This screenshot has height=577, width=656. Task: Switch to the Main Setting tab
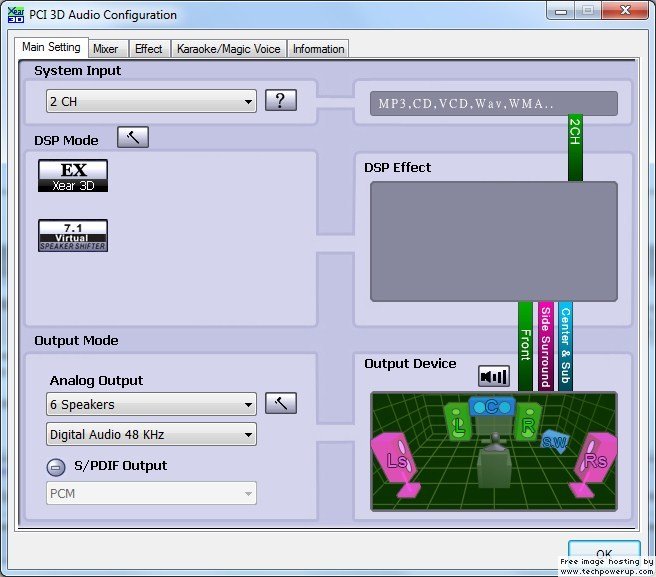(51, 47)
